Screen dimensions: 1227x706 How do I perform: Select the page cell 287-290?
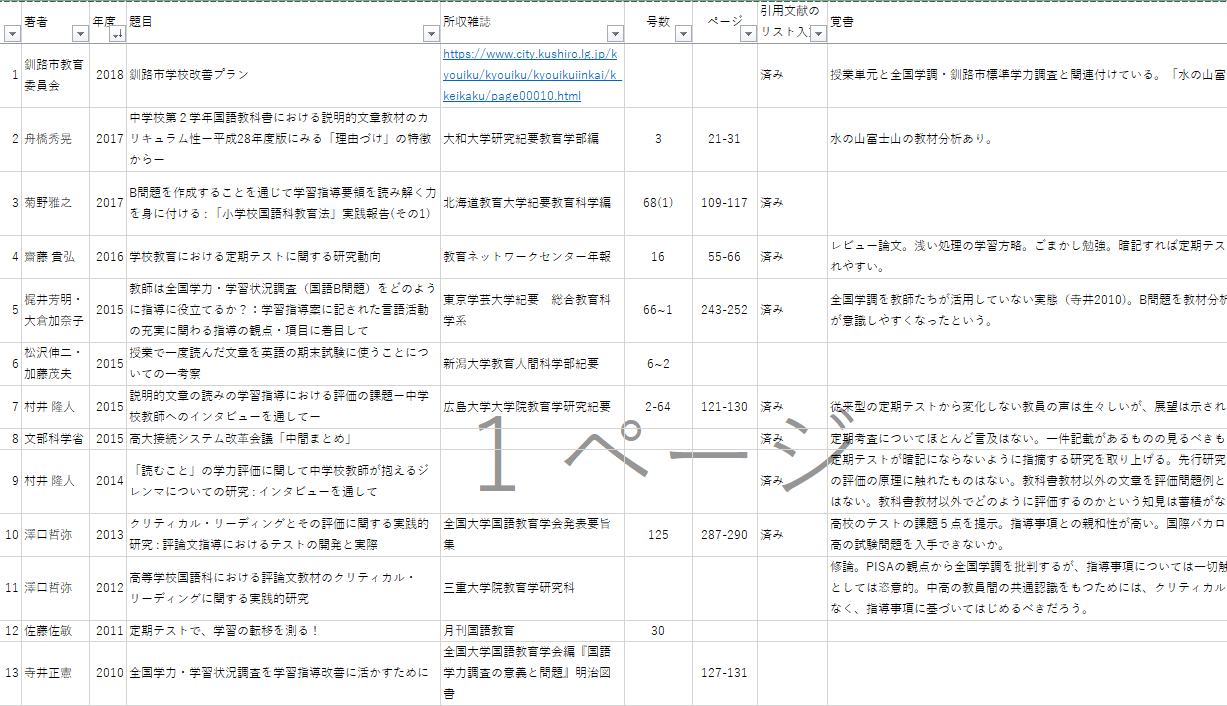point(725,535)
